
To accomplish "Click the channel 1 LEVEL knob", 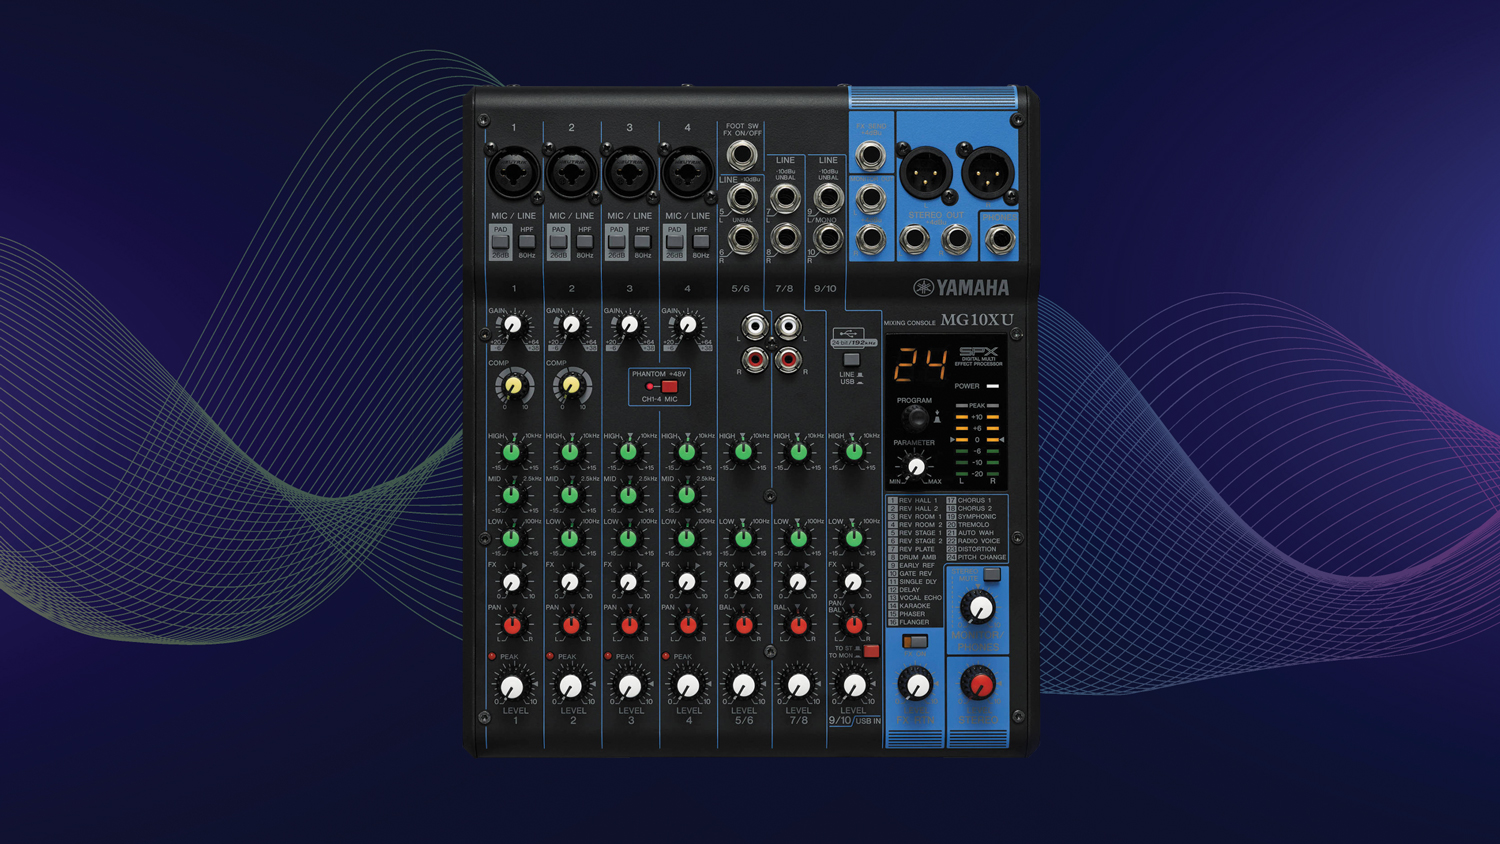I will click(x=512, y=686).
